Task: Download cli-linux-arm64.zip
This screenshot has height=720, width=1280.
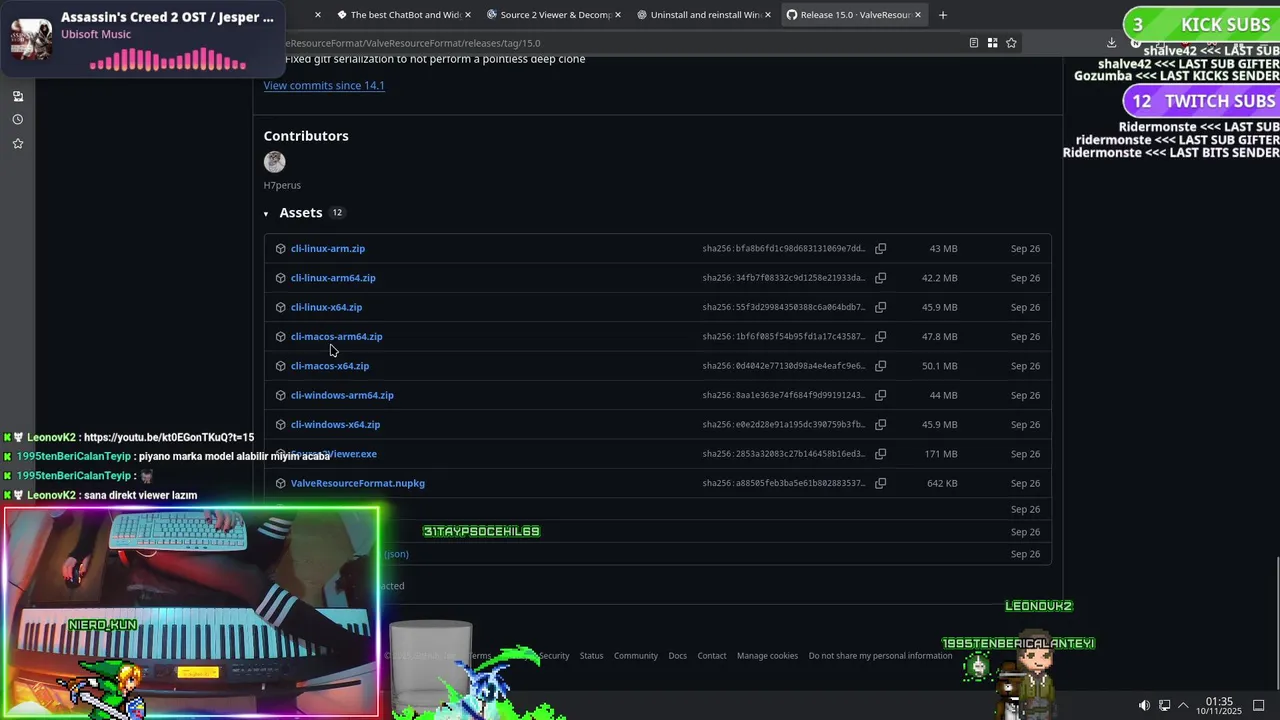Action: [333, 278]
